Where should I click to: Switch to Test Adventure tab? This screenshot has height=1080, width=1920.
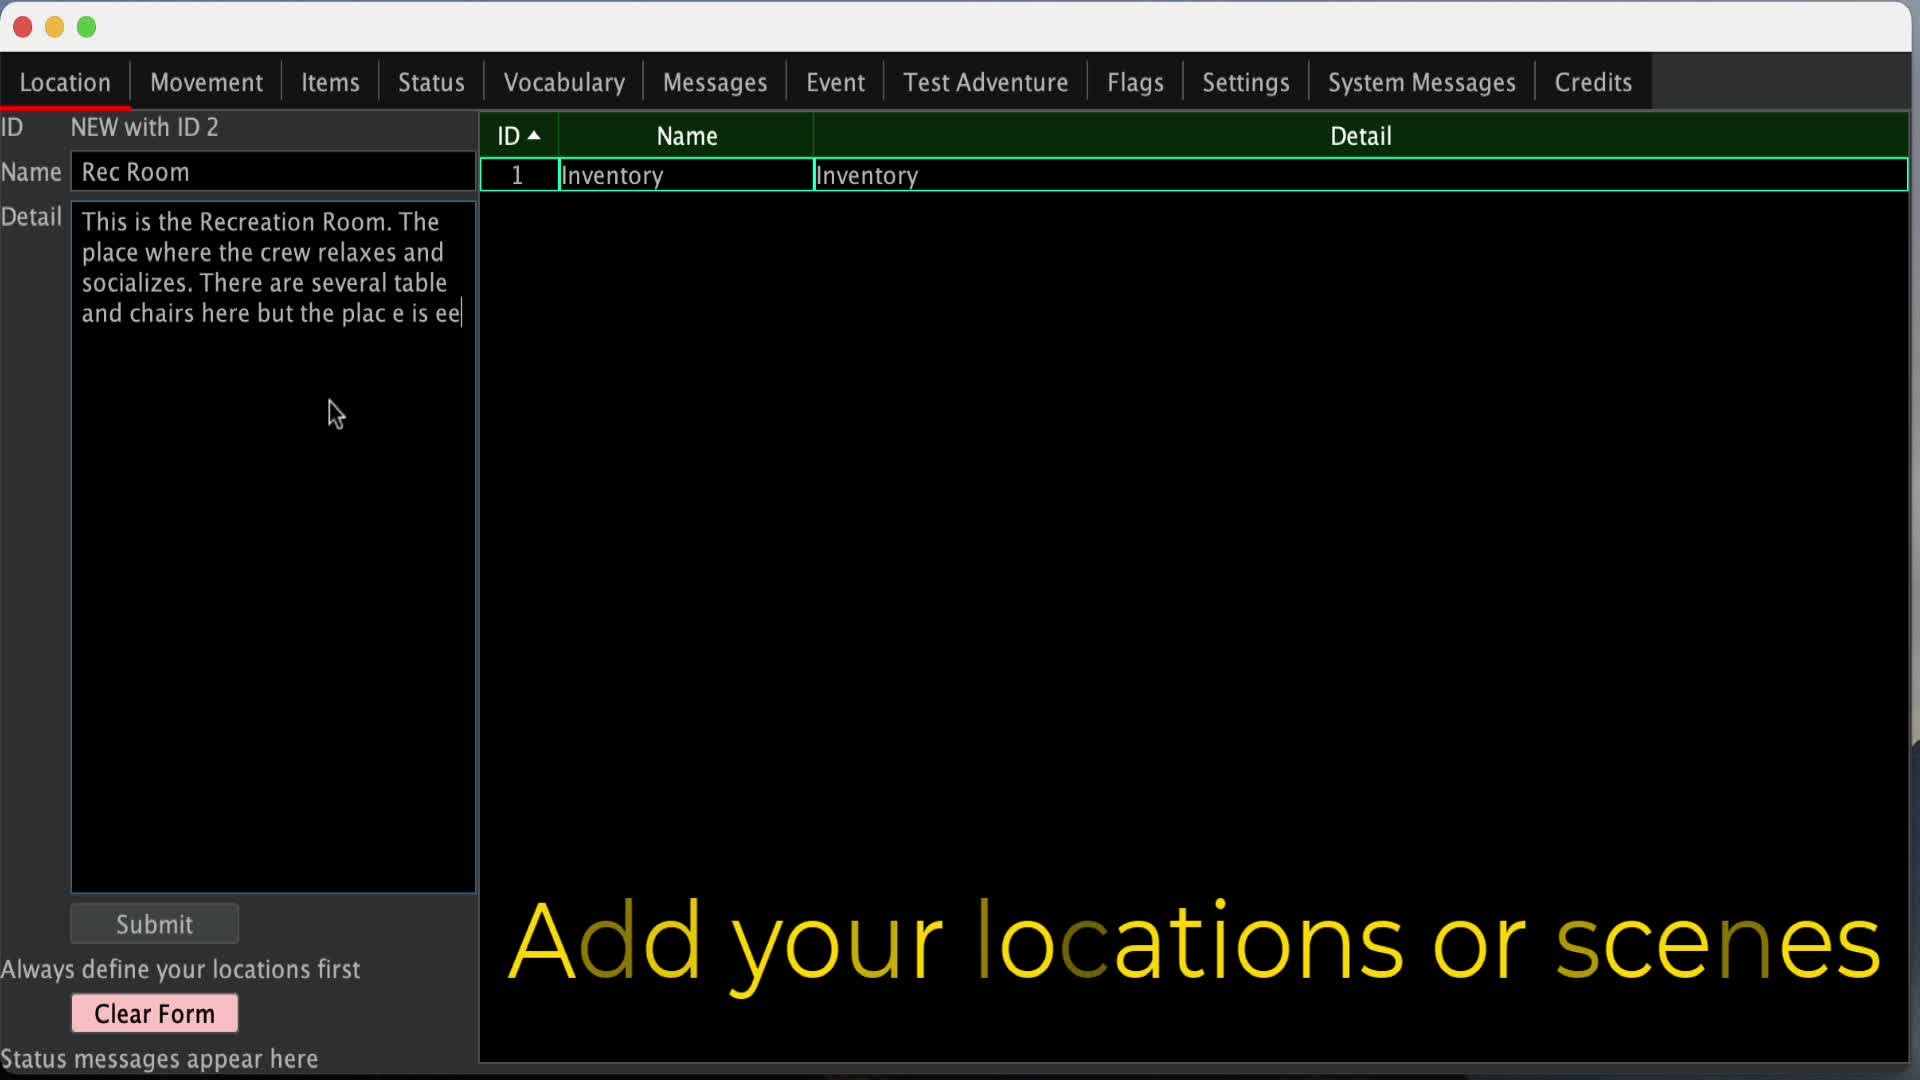pyautogui.click(x=985, y=82)
